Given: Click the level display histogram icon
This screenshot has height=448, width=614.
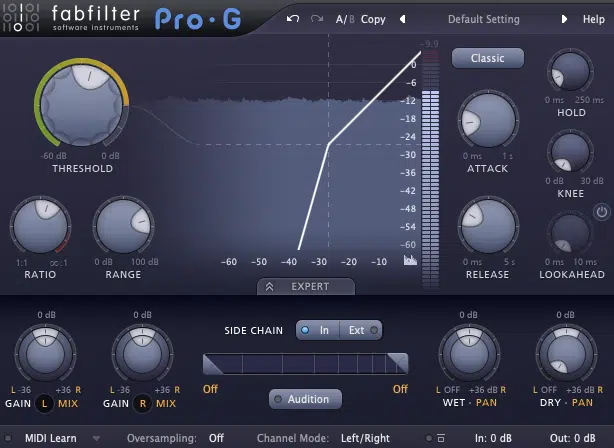Looking at the screenshot, I should pos(410,260).
